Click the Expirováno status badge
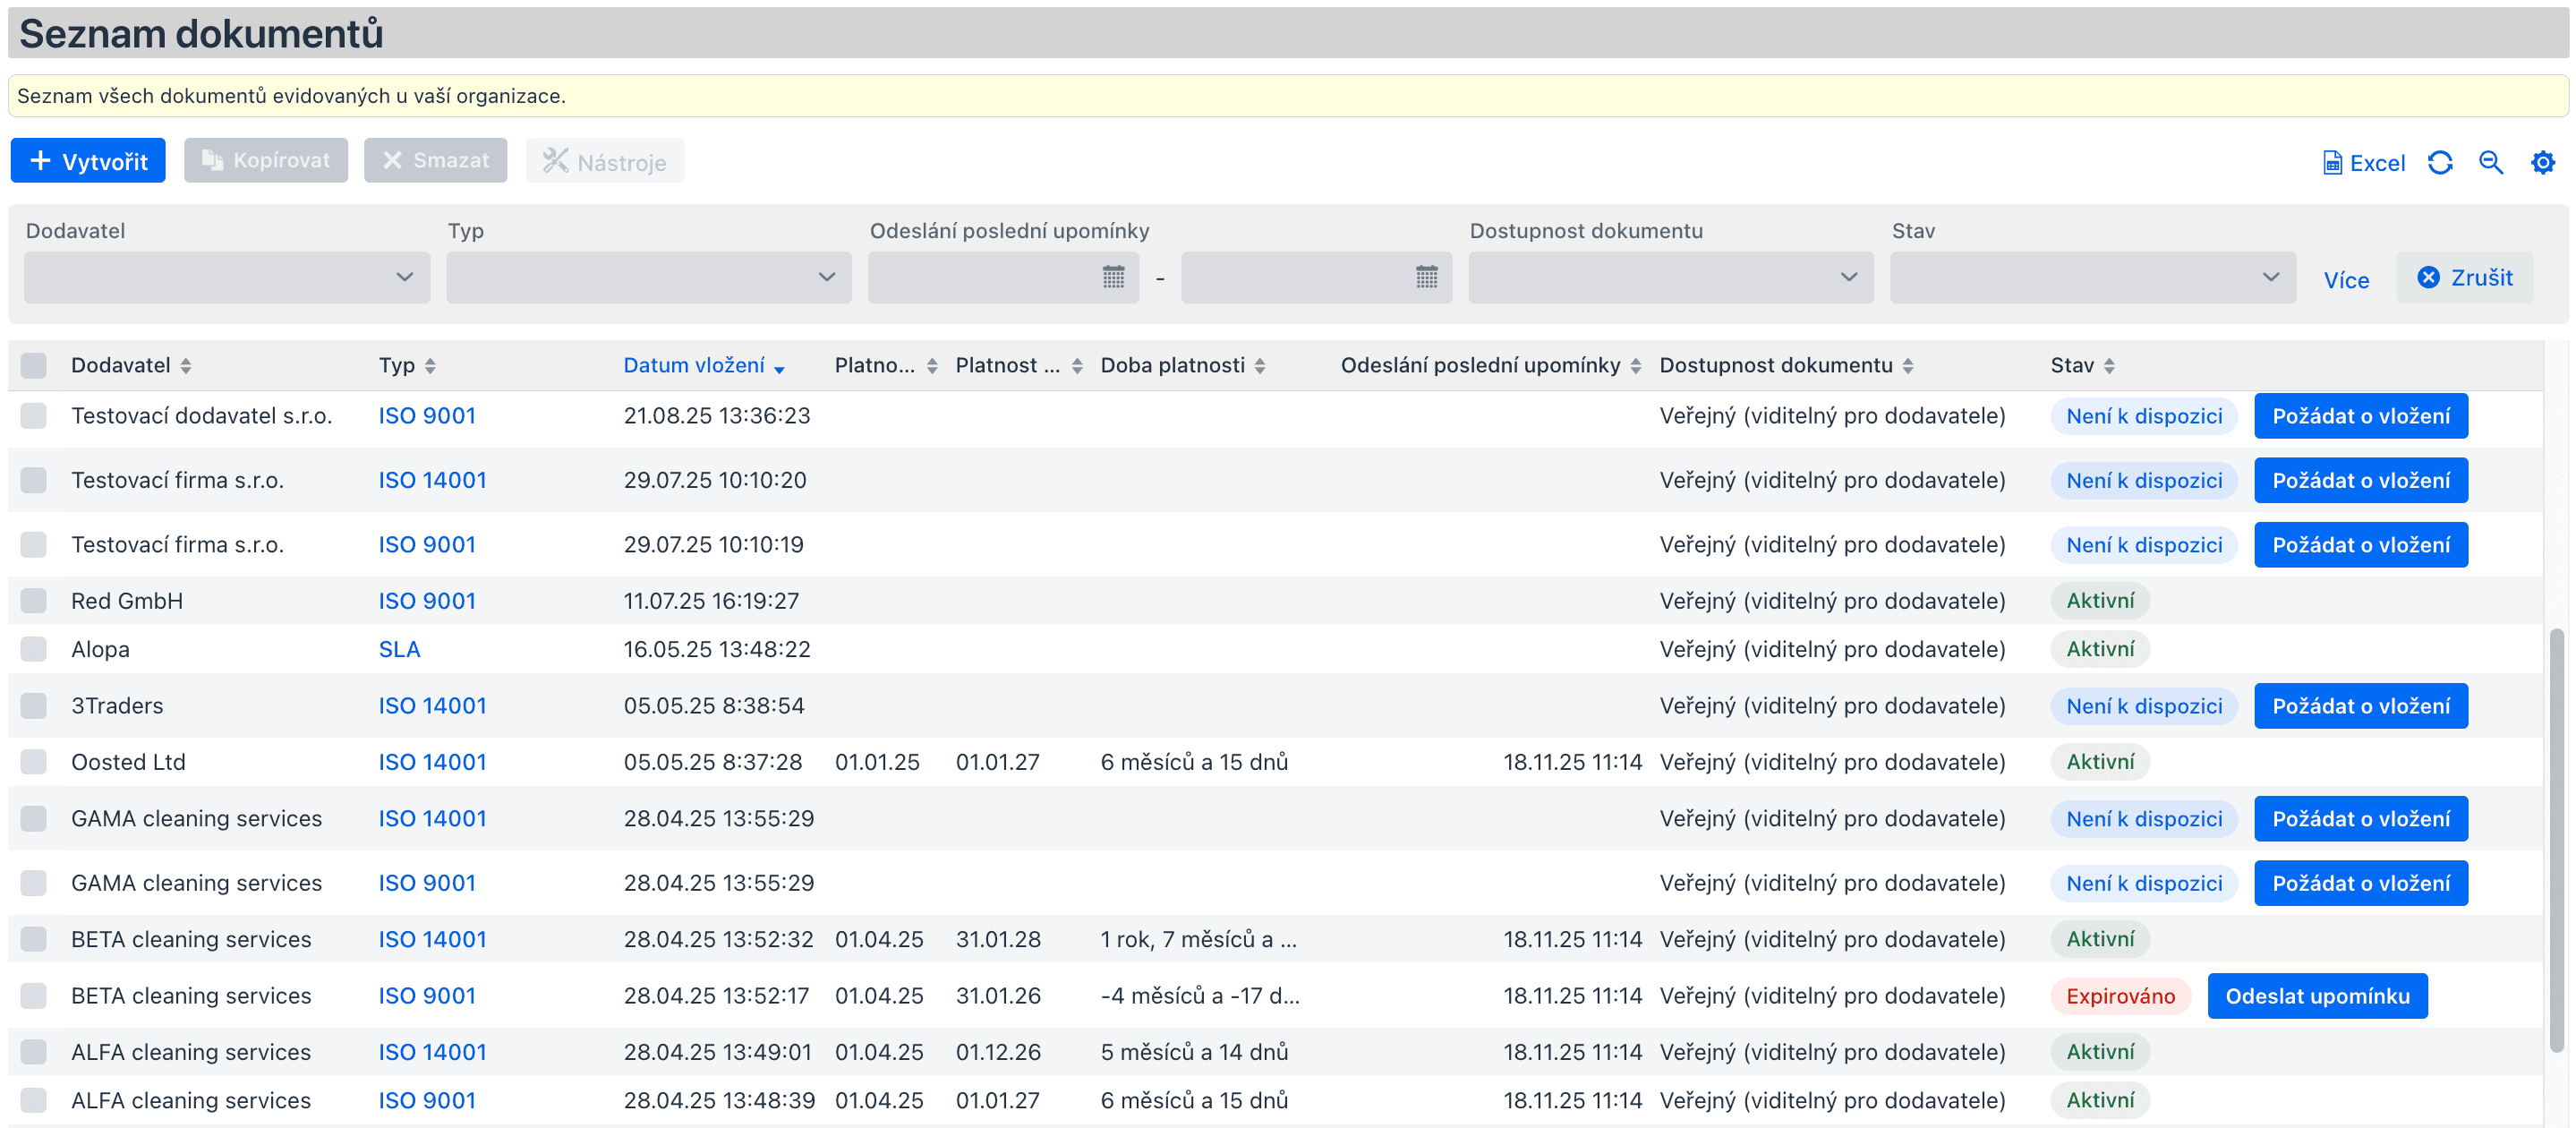The image size is (2576, 1128). click(2120, 996)
